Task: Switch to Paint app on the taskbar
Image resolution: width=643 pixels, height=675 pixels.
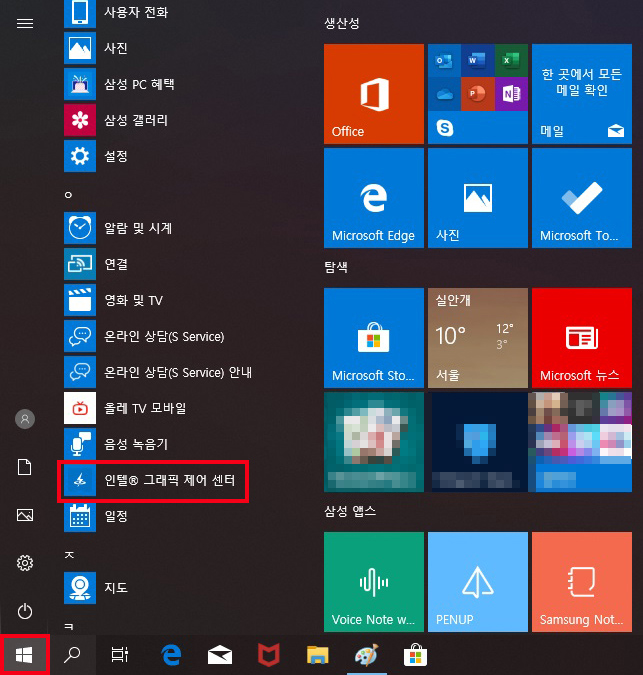Action: coord(367,655)
